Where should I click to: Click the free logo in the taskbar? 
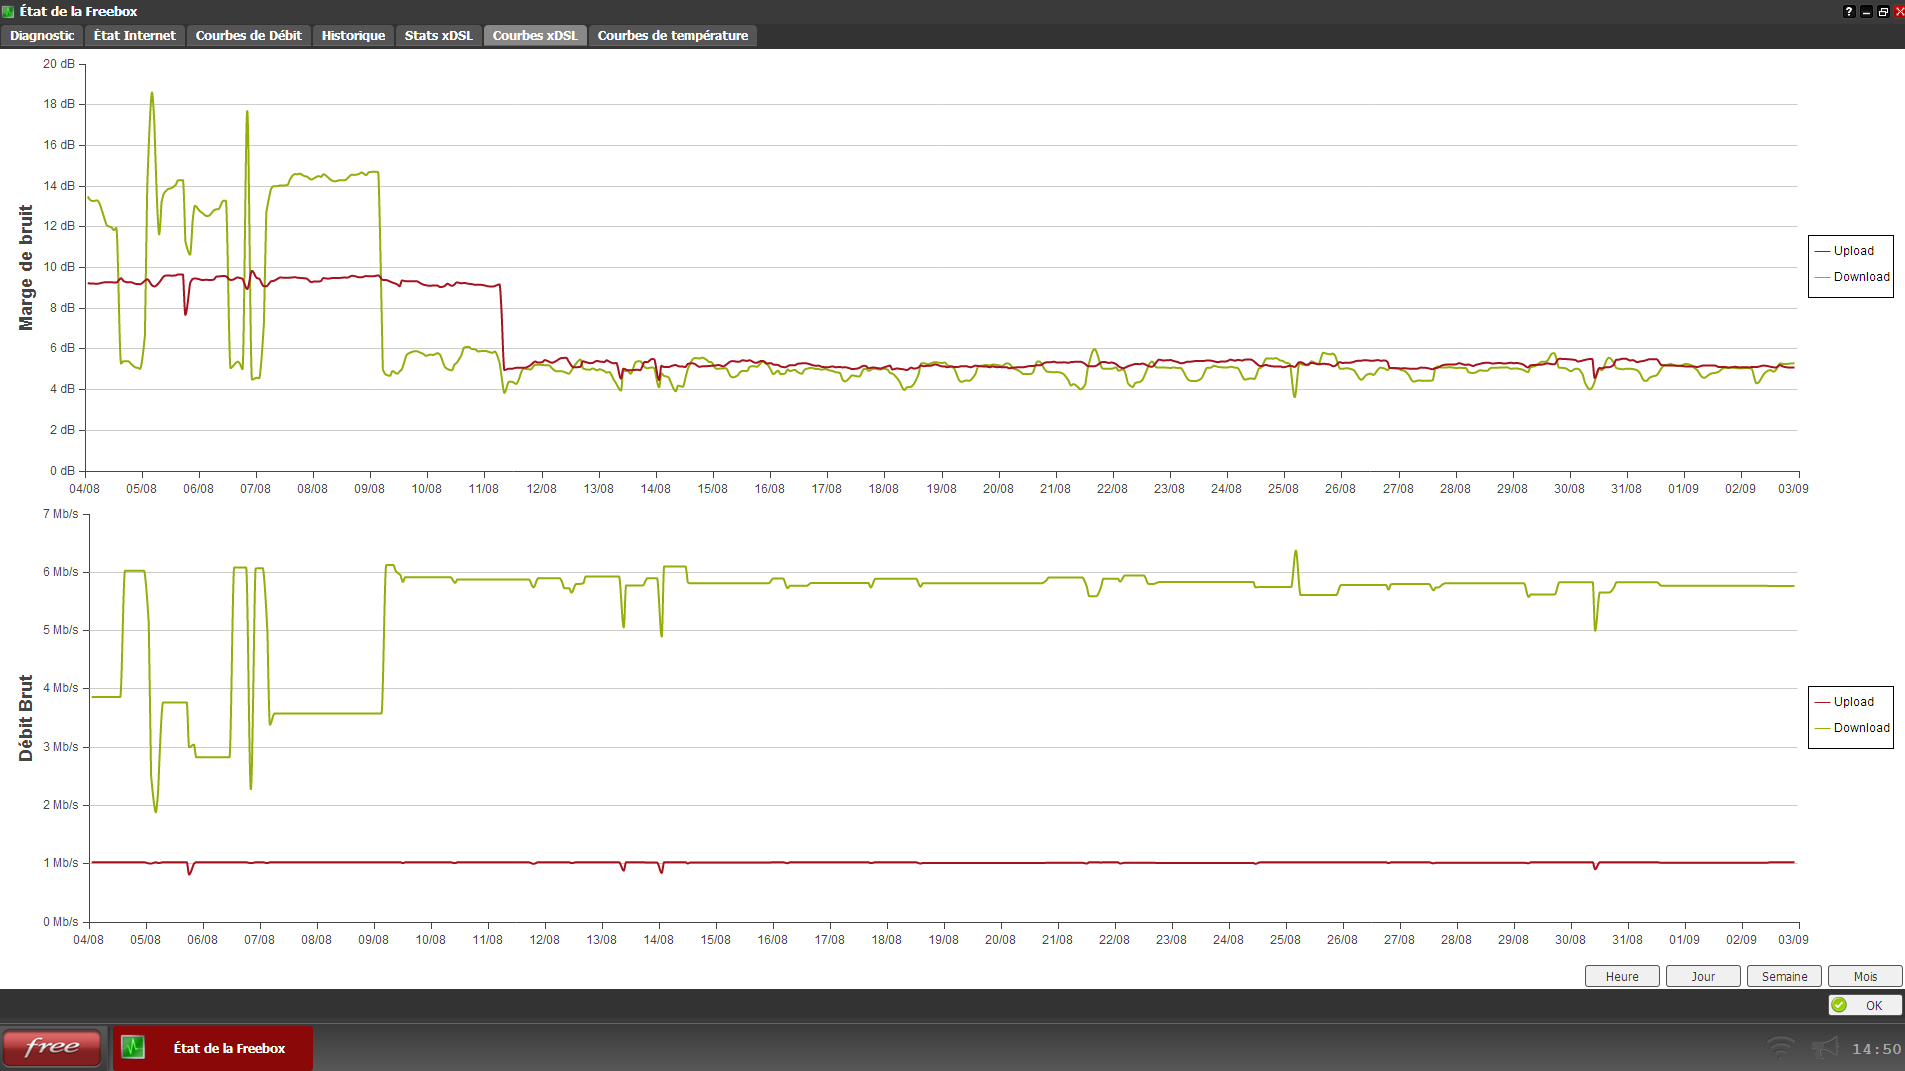pos(52,1047)
